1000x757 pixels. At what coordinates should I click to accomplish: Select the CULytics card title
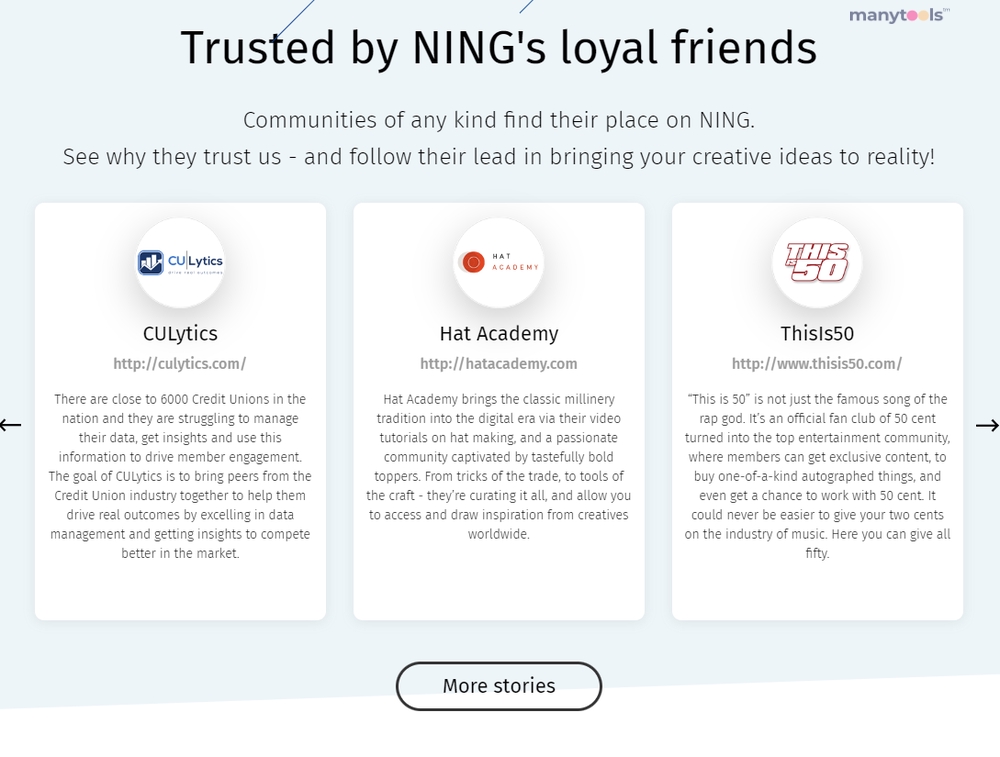tap(180, 334)
